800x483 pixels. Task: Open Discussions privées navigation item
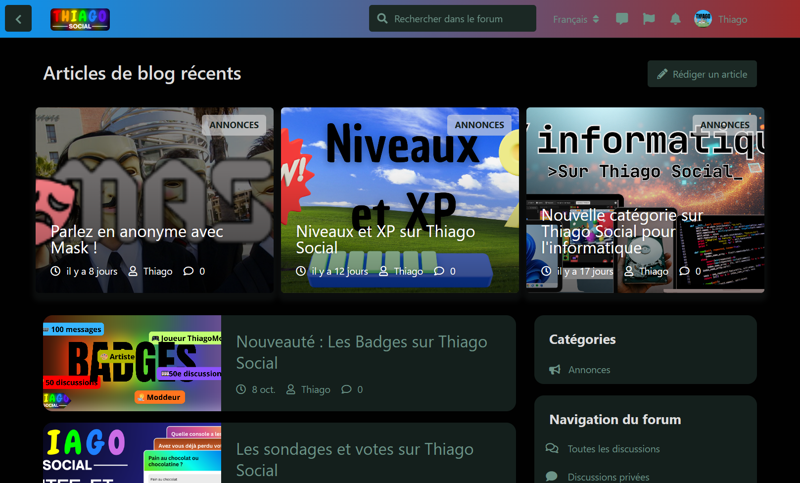[608, 477]
